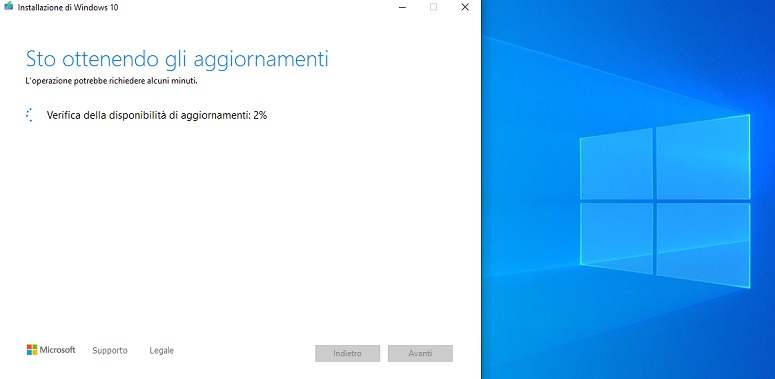Click the disabled maximize button in title bar
Viewport: 775px width, 379px height.
433,7
